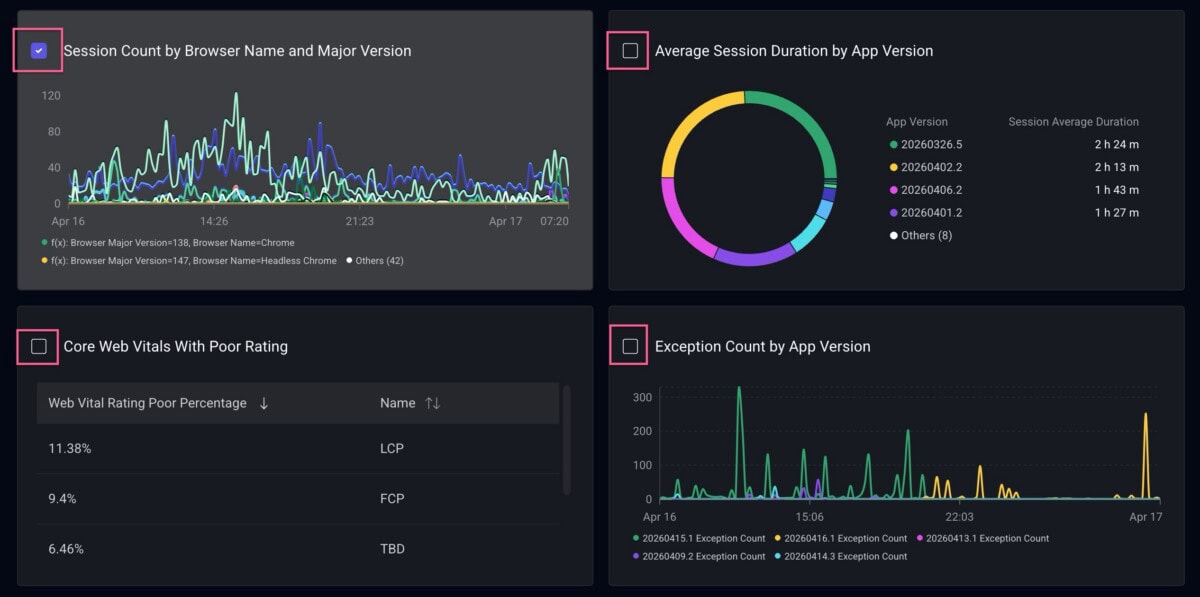Viewport: 1200px width, 597px height.
Task: Sort by Web Vital Rating Poor Percentage arrow
Action: pos(264,403)
